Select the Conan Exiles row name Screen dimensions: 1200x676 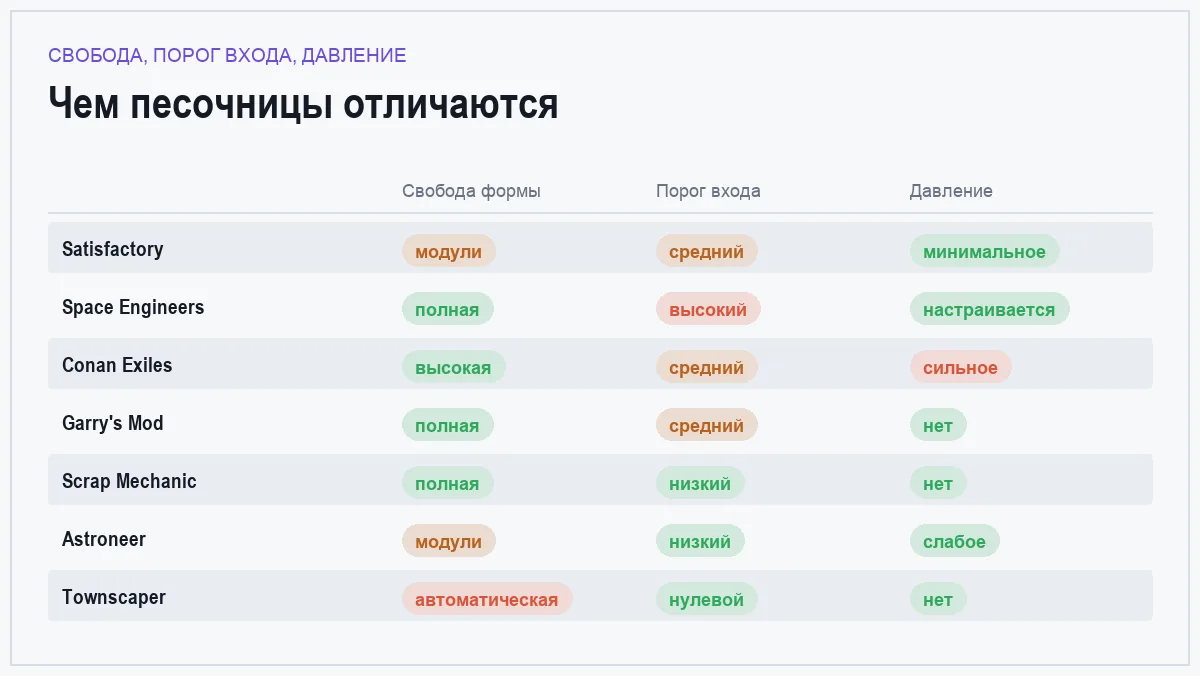(117, 365)
